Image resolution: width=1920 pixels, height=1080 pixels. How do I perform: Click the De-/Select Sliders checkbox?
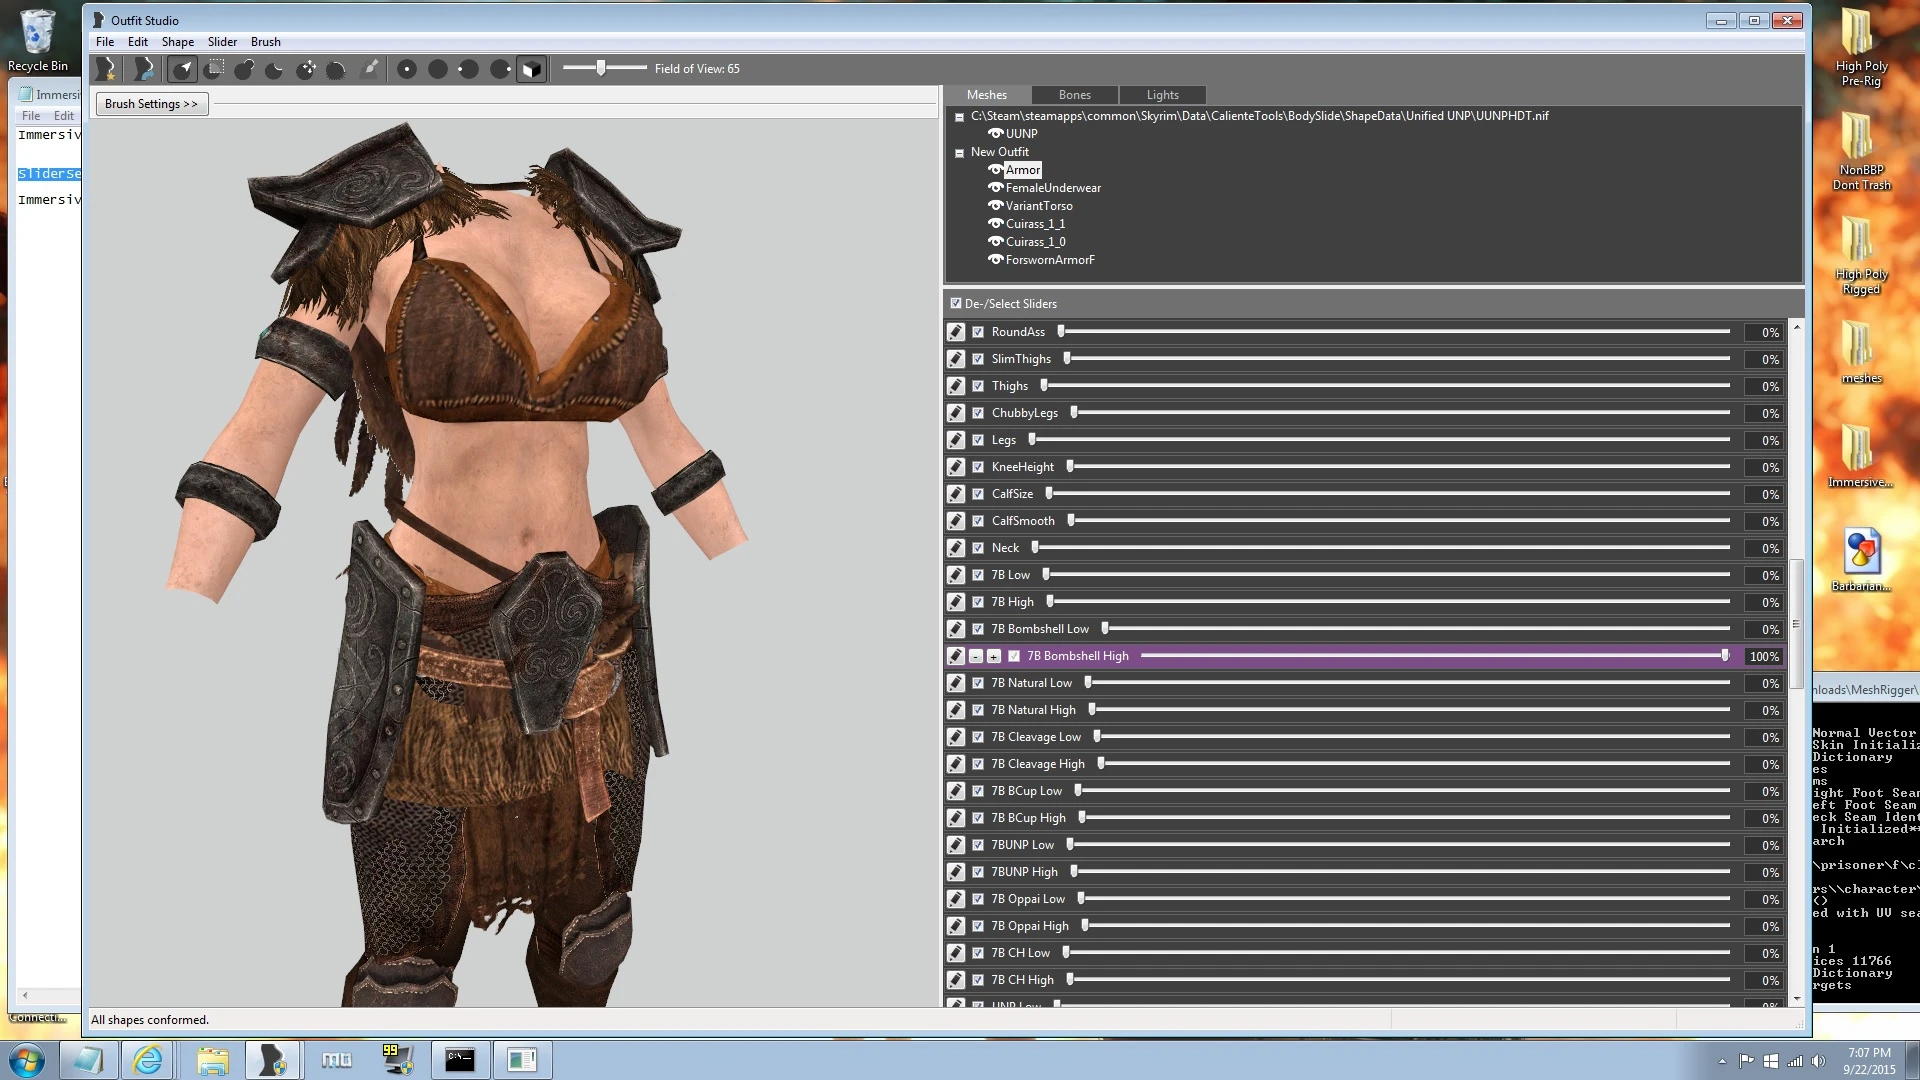click(x=955, y=302)
